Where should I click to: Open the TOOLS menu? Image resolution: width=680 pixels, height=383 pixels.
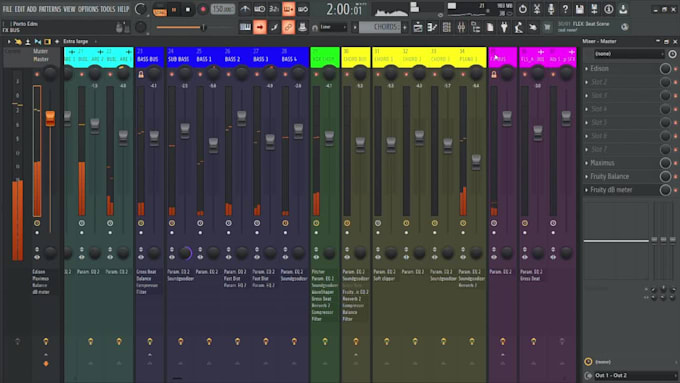point(108,9)
